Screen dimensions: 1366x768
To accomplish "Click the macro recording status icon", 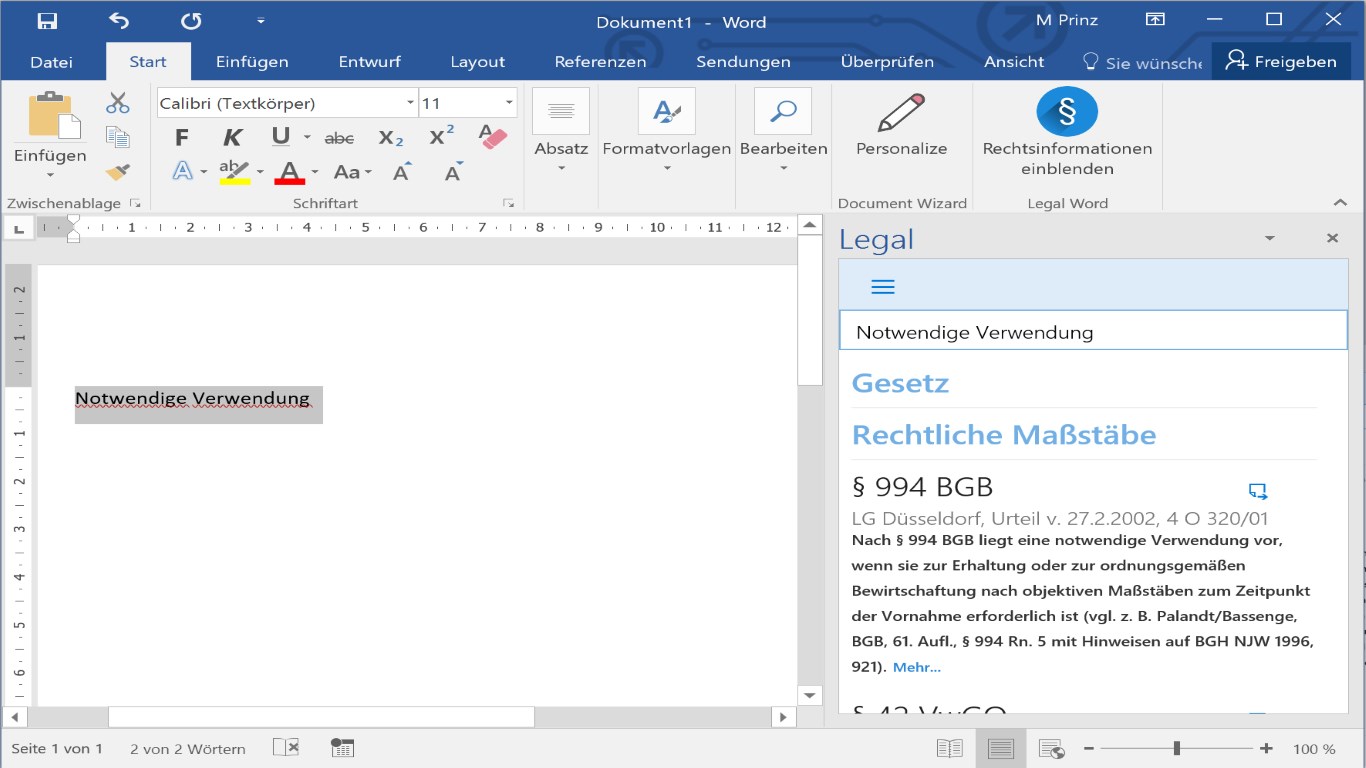I will [x=342, y=748].
